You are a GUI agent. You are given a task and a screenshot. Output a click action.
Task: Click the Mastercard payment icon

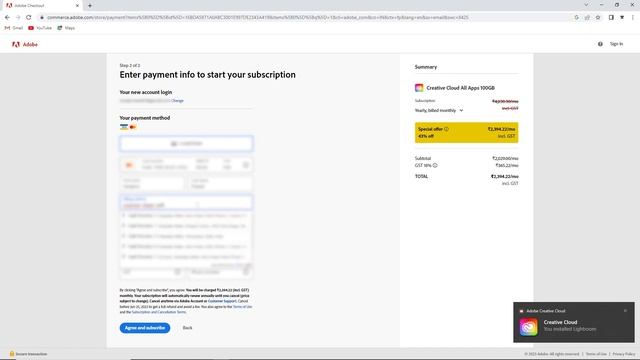[133, 127]
